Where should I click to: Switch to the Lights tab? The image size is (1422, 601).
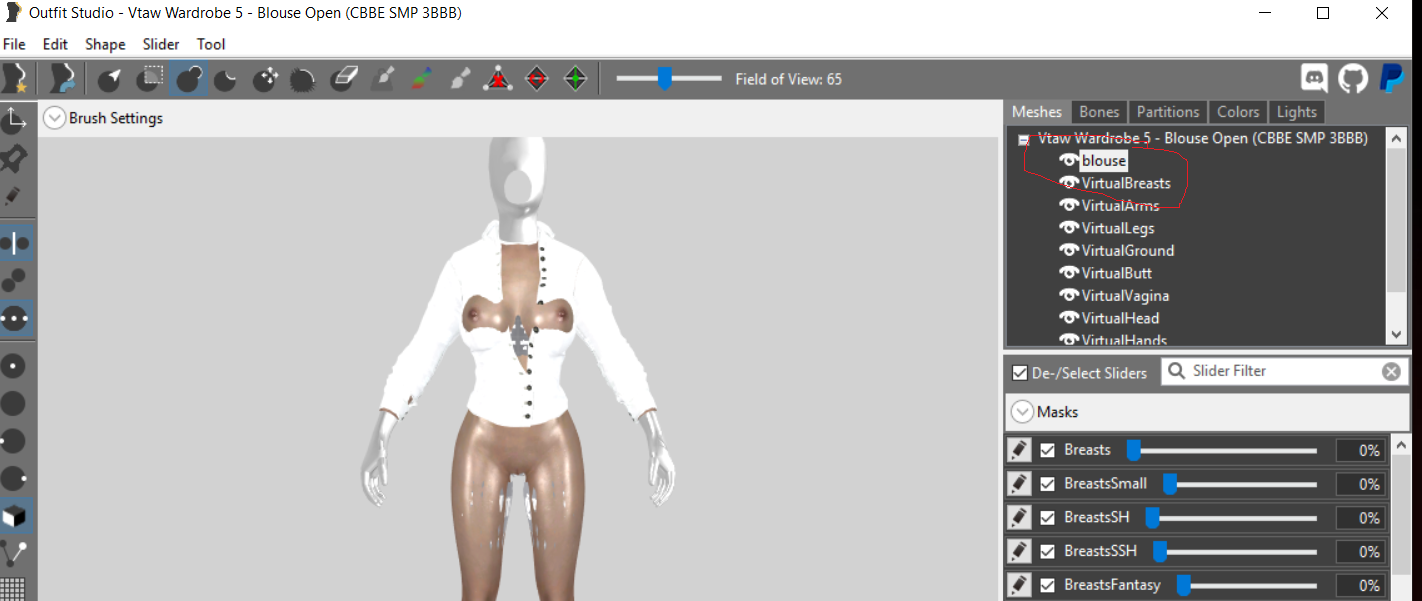pos(1297,112)
